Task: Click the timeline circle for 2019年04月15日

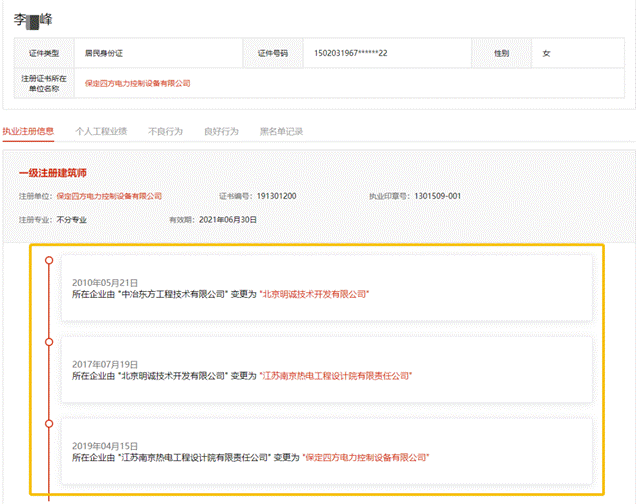Action: [48, 423]
